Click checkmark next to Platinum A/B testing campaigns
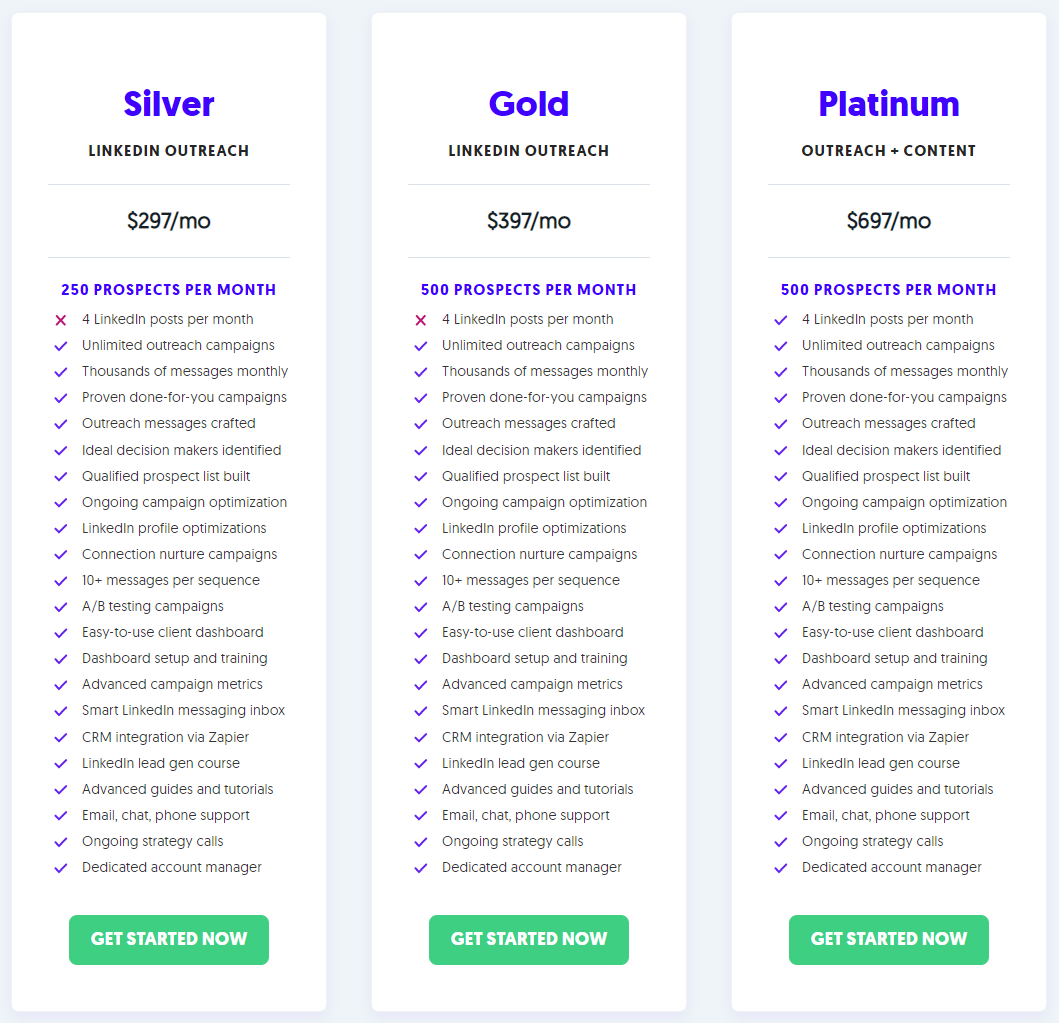This screenshot has width=1059, height=1023. pos(781,607)
